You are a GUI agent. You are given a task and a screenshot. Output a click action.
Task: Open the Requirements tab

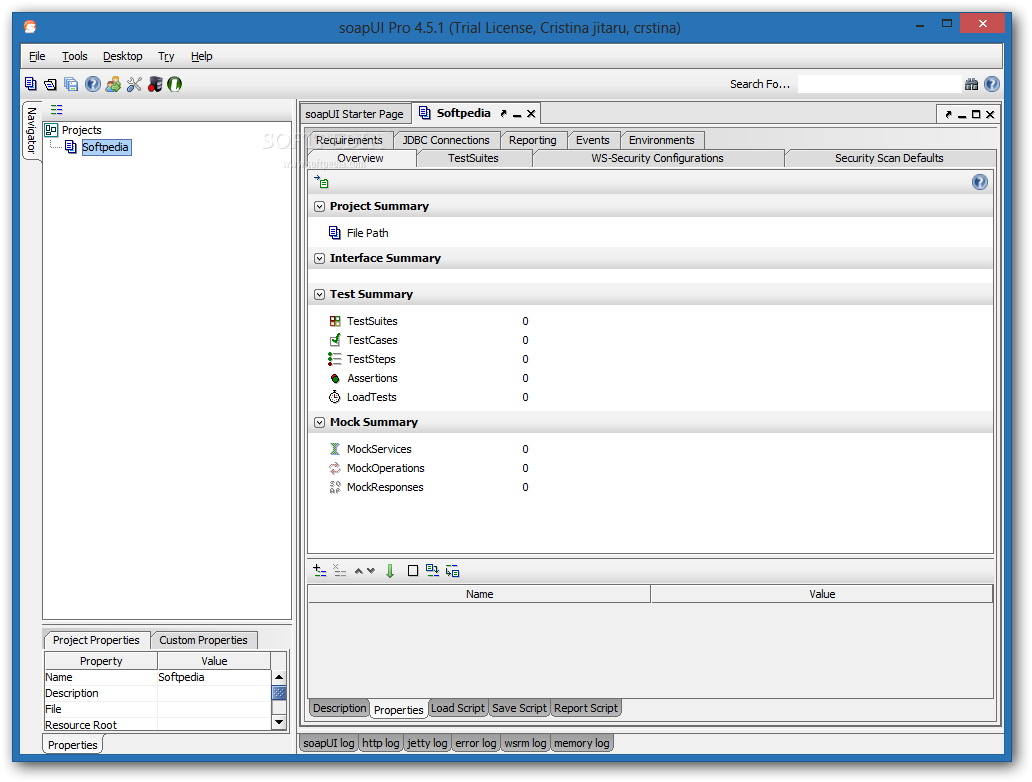pyautogui.click(x=349, y=140)
